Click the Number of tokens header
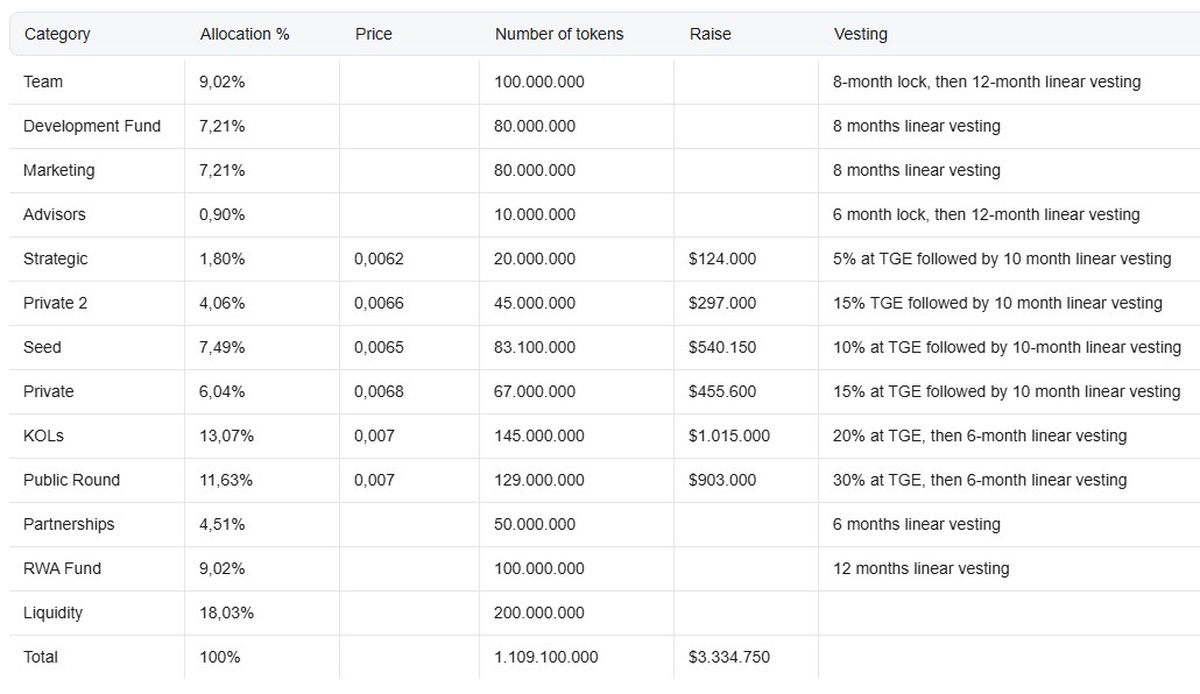The image size is (1200, 694). coord(559,34)
